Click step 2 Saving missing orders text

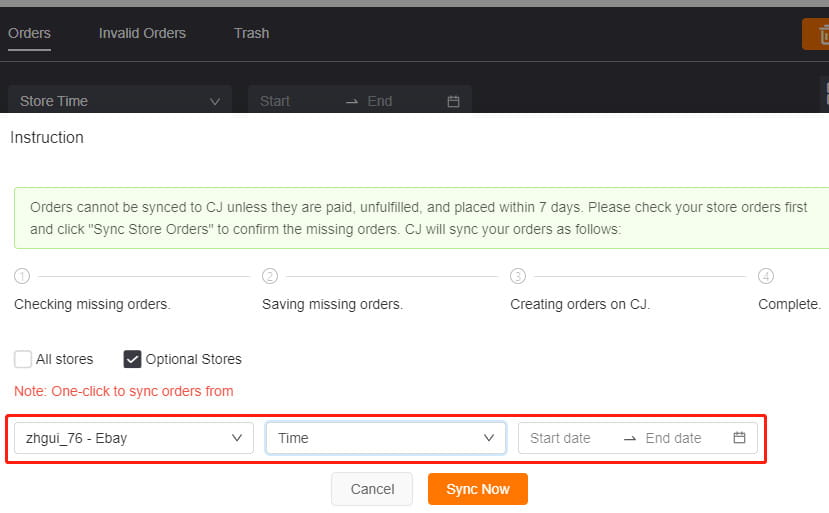(x=333, y=305)
